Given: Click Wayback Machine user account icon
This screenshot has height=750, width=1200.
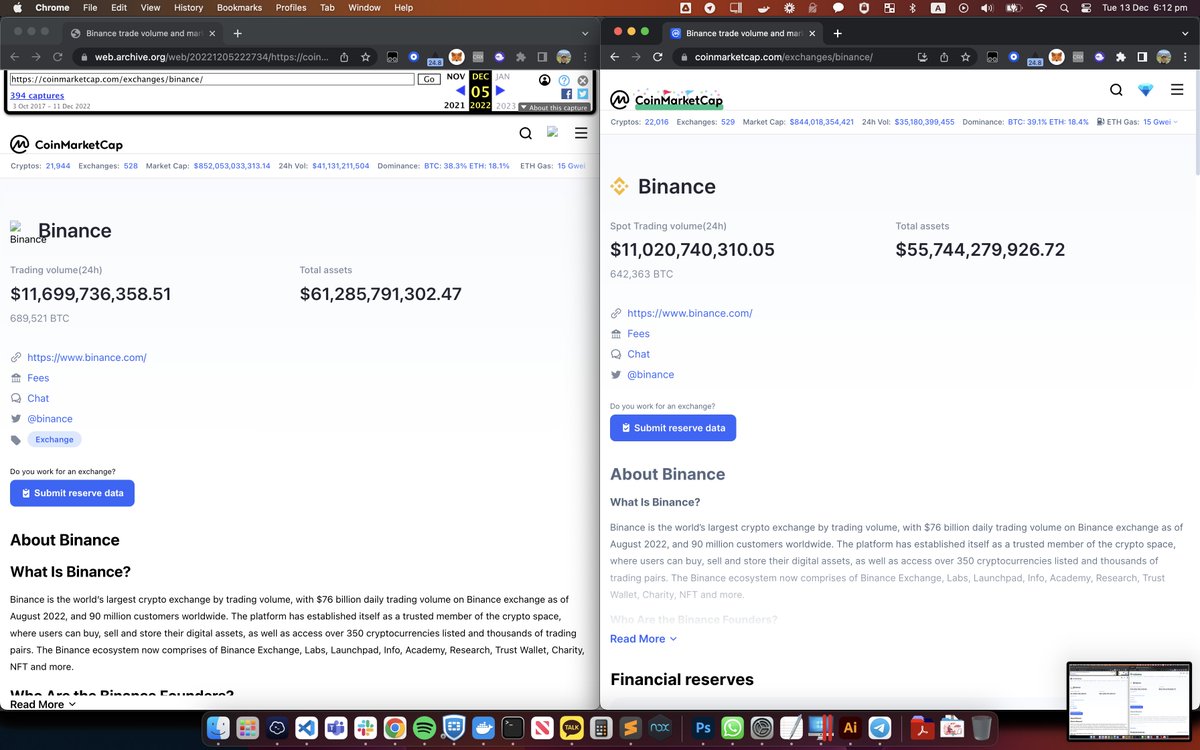Looking at the screenshot, I should click(x=544, y=80).
